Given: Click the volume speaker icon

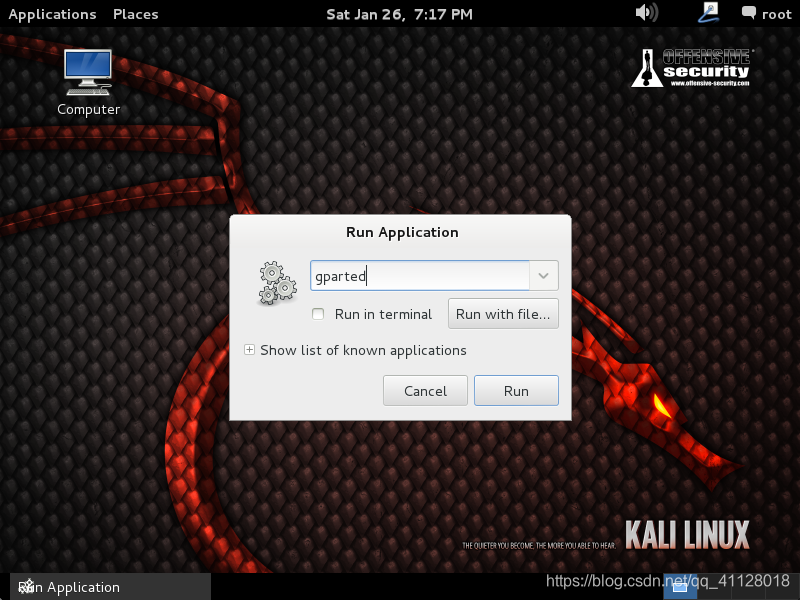Looking at the screenshot, I should point(646,12).
